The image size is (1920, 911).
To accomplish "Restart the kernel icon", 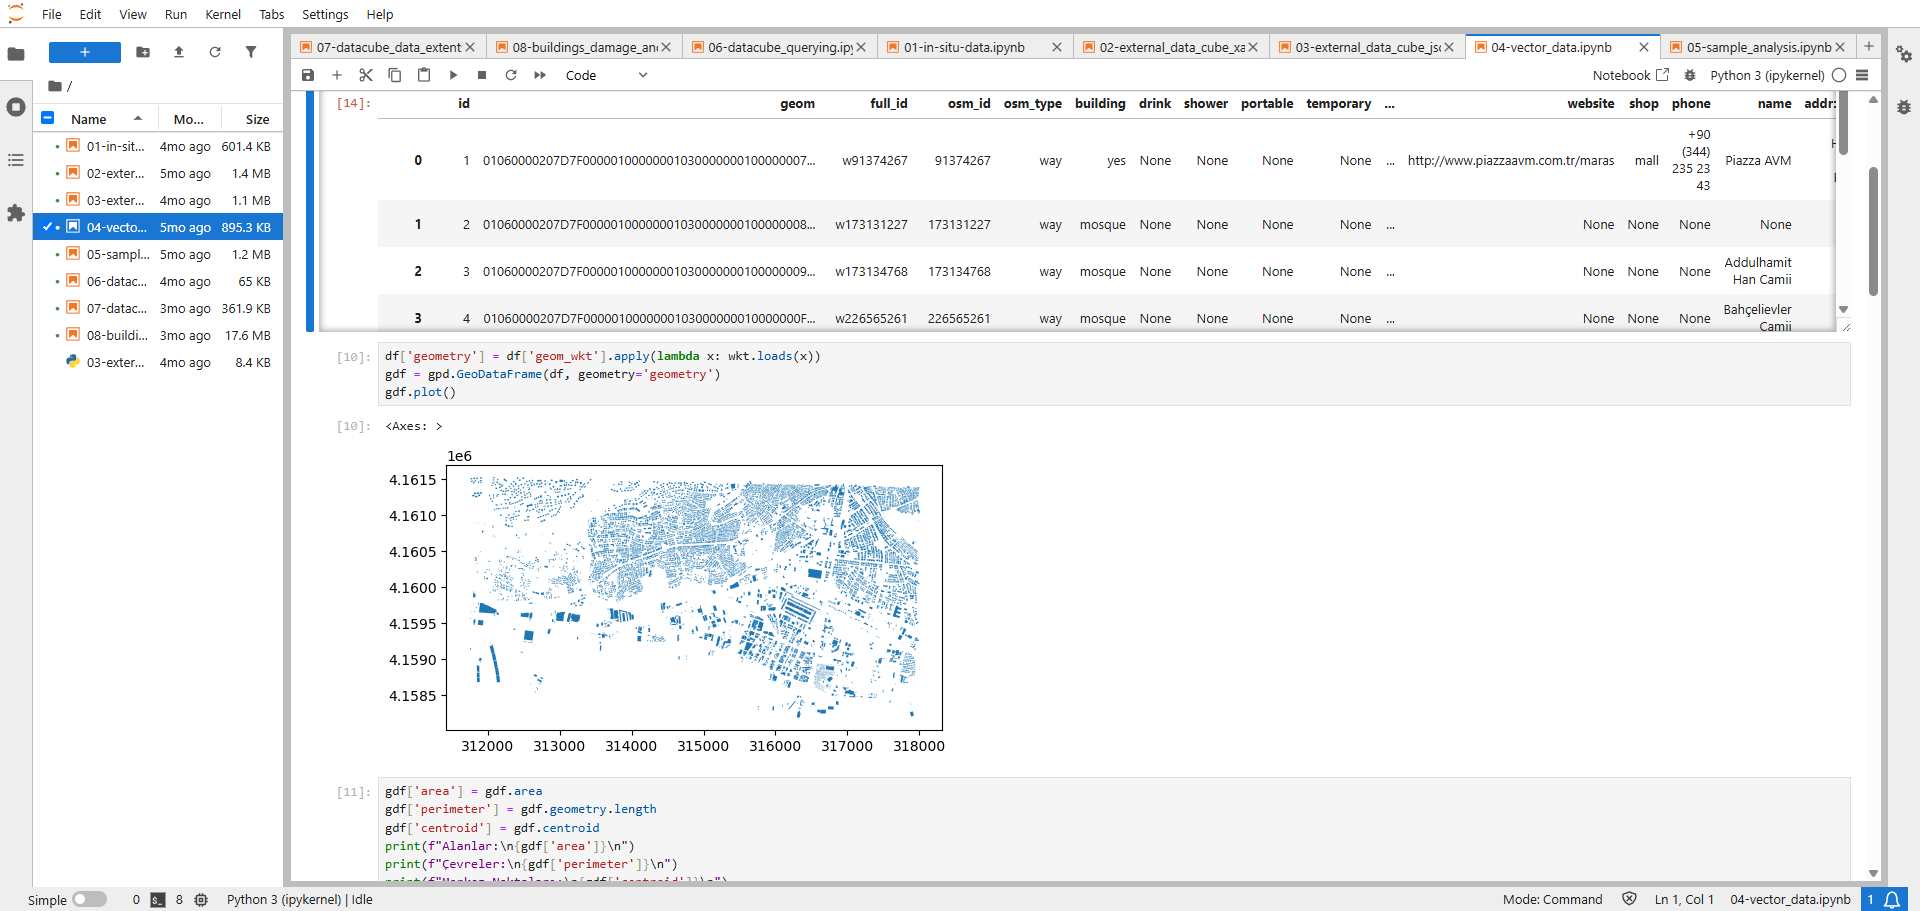I will point(511,75).
